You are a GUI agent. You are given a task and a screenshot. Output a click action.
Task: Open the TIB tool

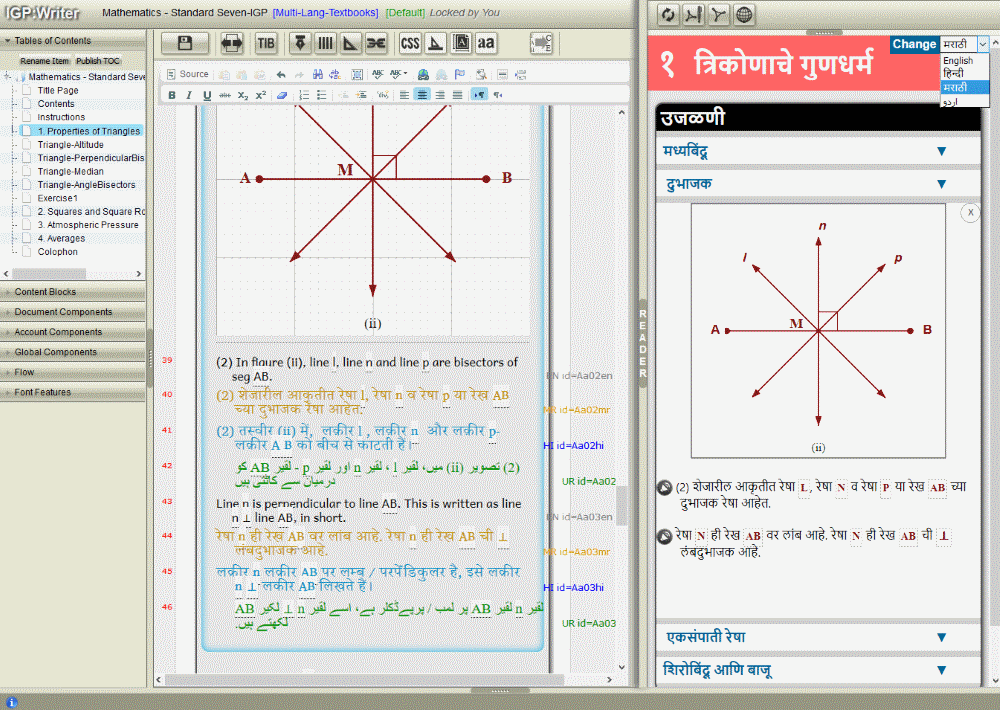(266, 43)
